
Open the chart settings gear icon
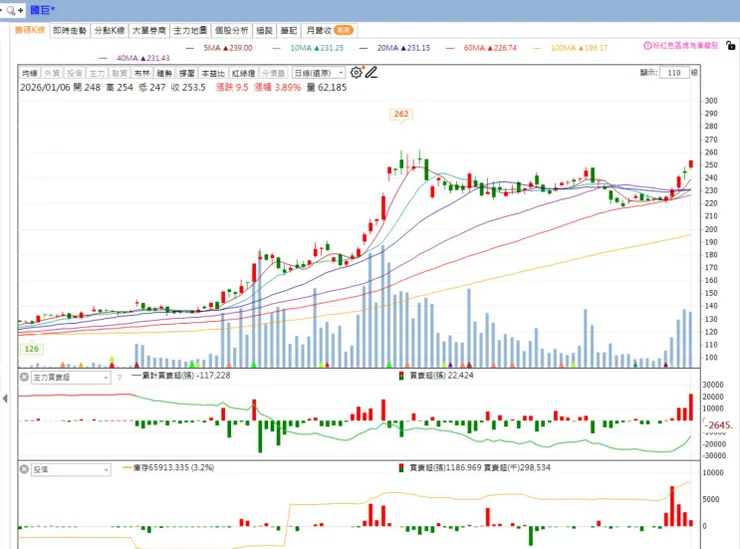356,72
